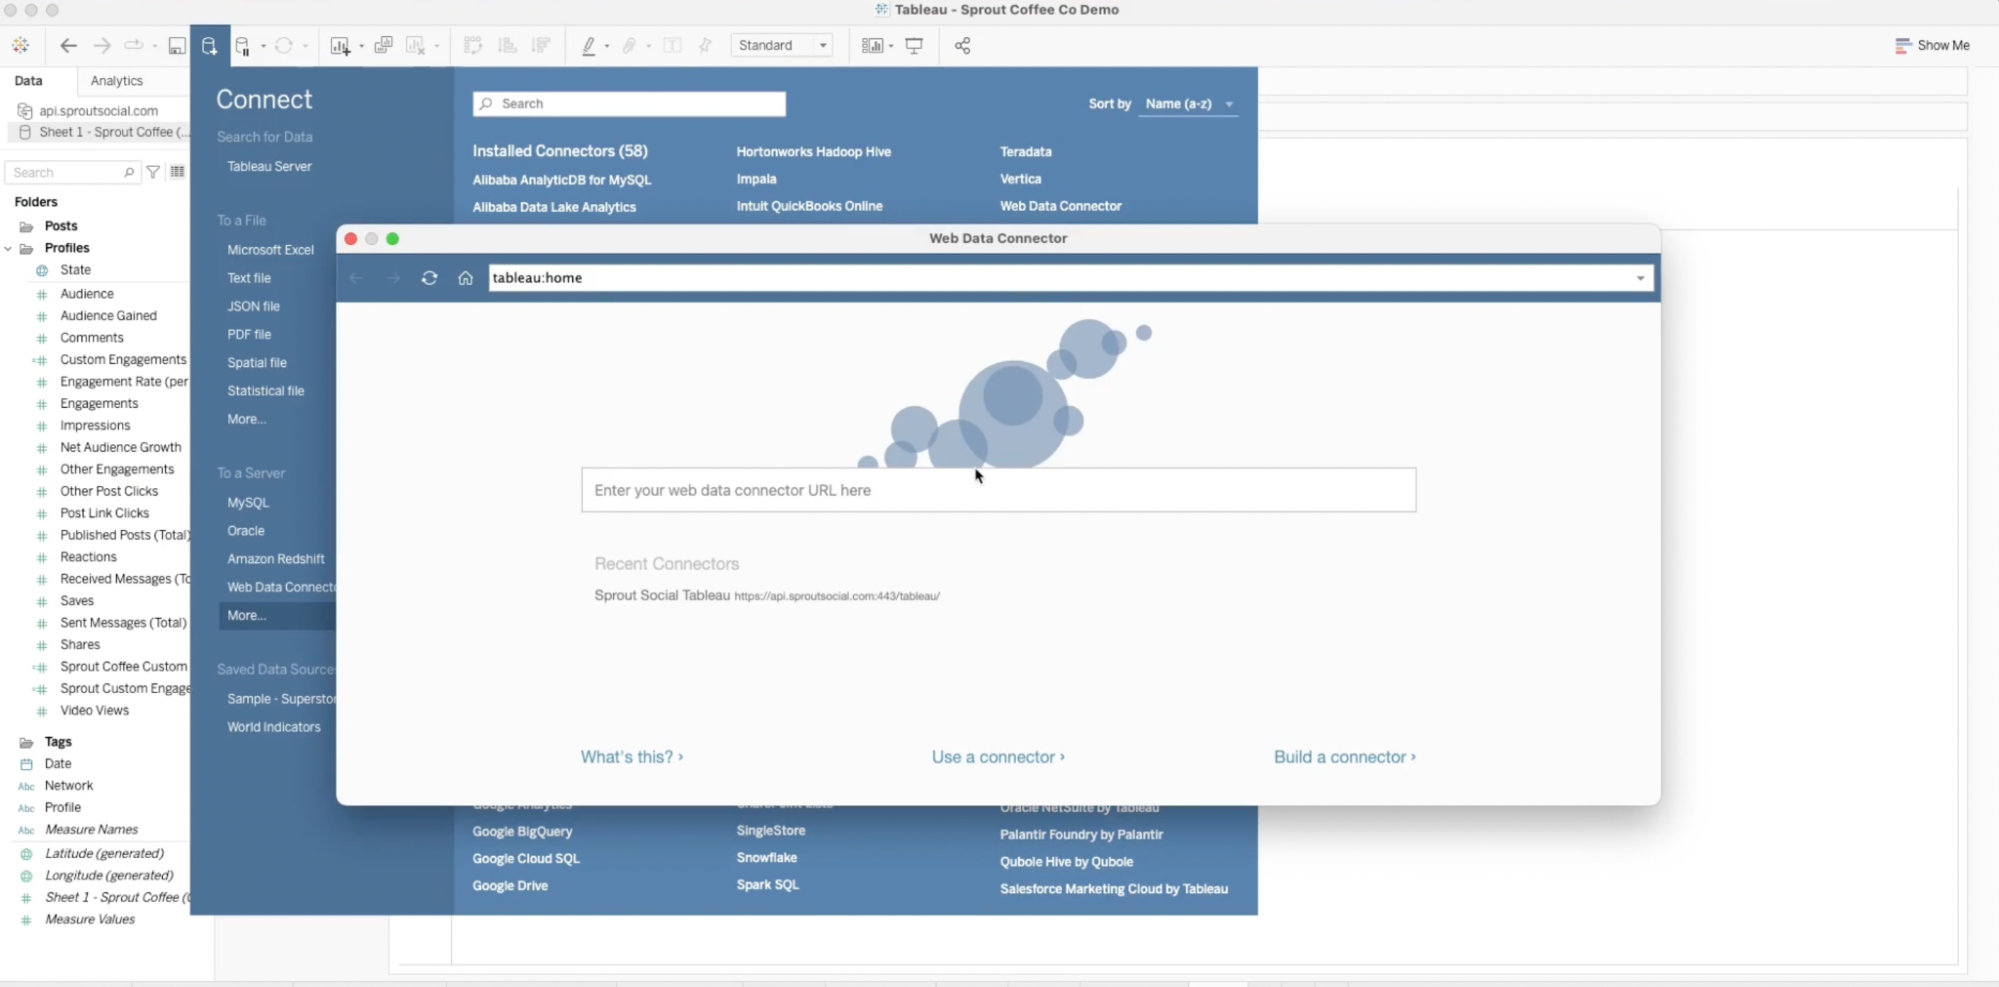
Task: Select the Google BigQuery connector
Action: tap(522, 832)
